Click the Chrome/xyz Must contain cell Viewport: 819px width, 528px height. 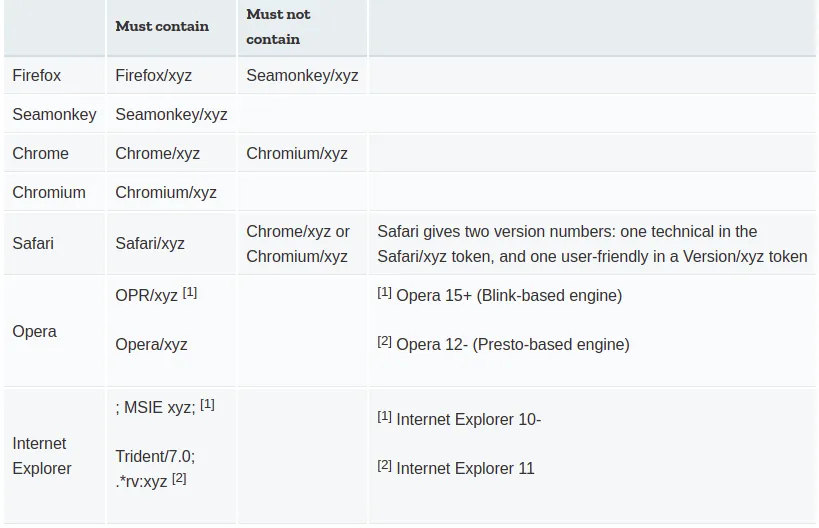coord(158,153)
